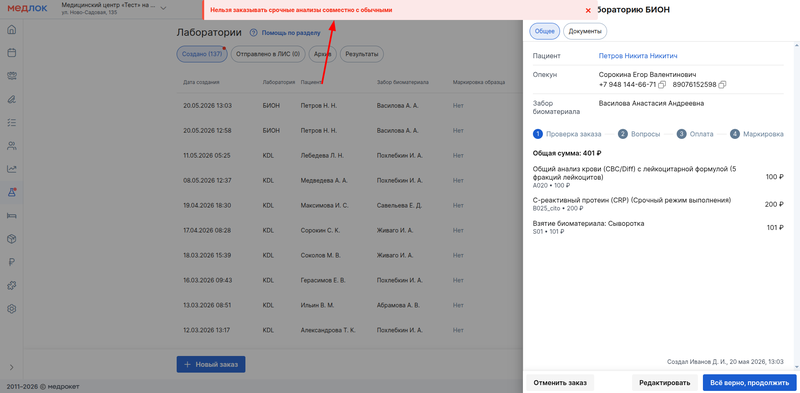800x393 pixels.
Task: Click the Забор биоматериала column header
Action: (402, 82)
